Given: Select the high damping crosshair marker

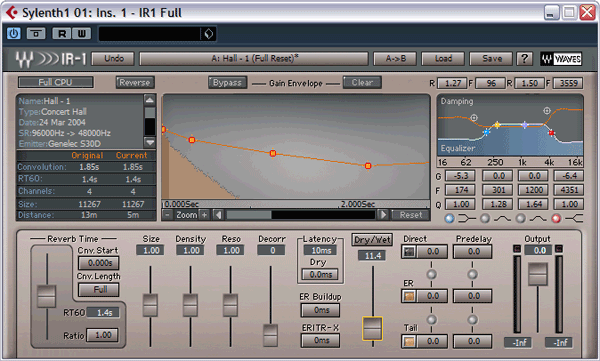Looking at the screenshot, I should pyautogui.click(x=547, y=111).
